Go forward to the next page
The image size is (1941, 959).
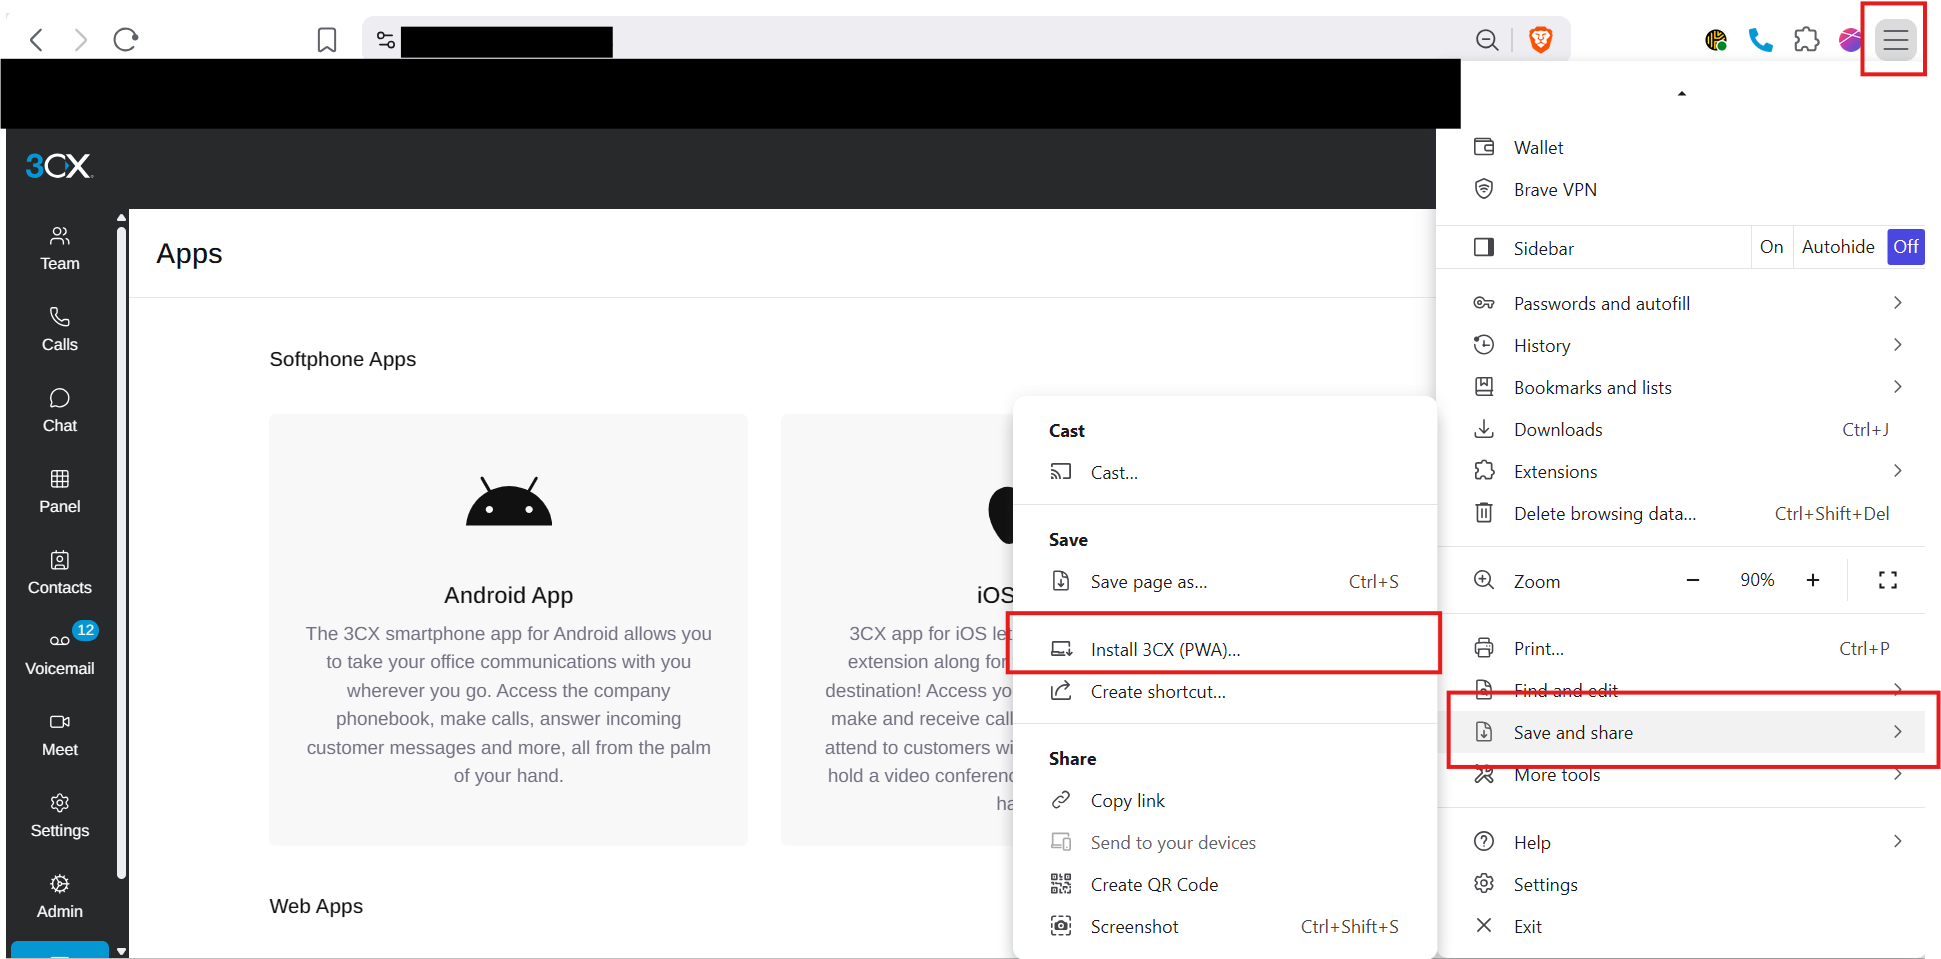[81, 40]
